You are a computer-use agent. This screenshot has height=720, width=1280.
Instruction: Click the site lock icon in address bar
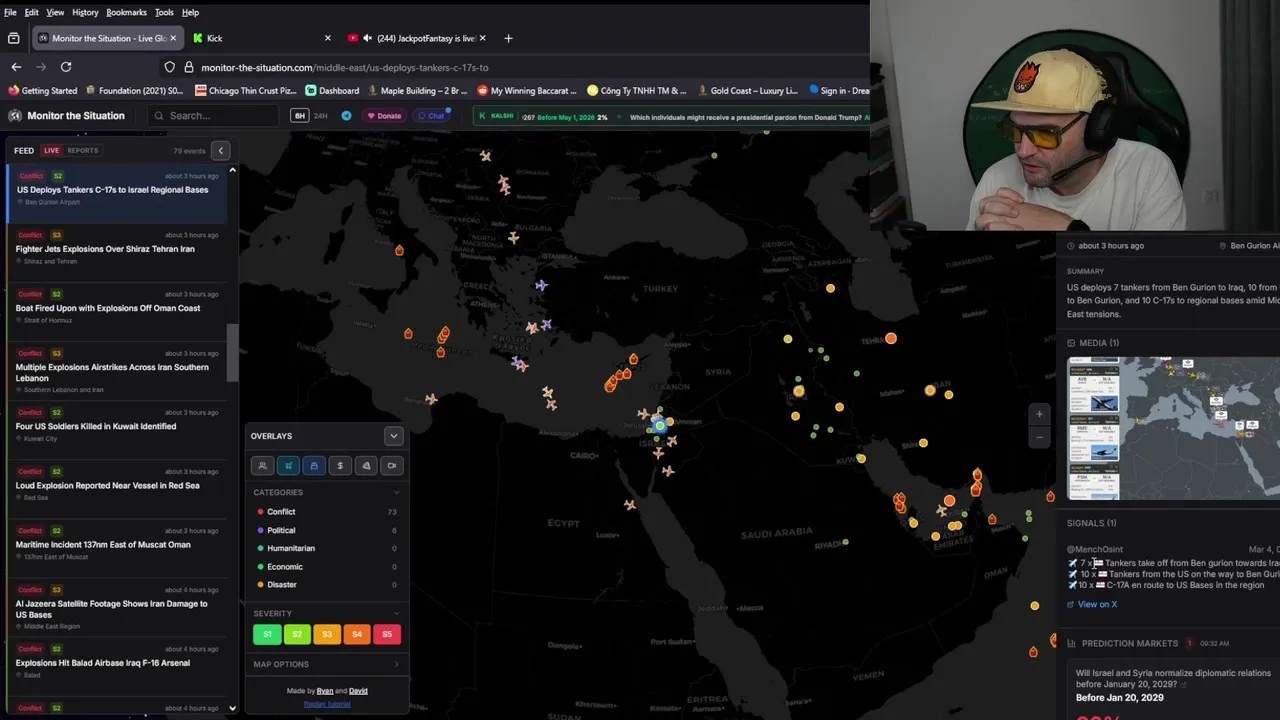coord(188,67)
